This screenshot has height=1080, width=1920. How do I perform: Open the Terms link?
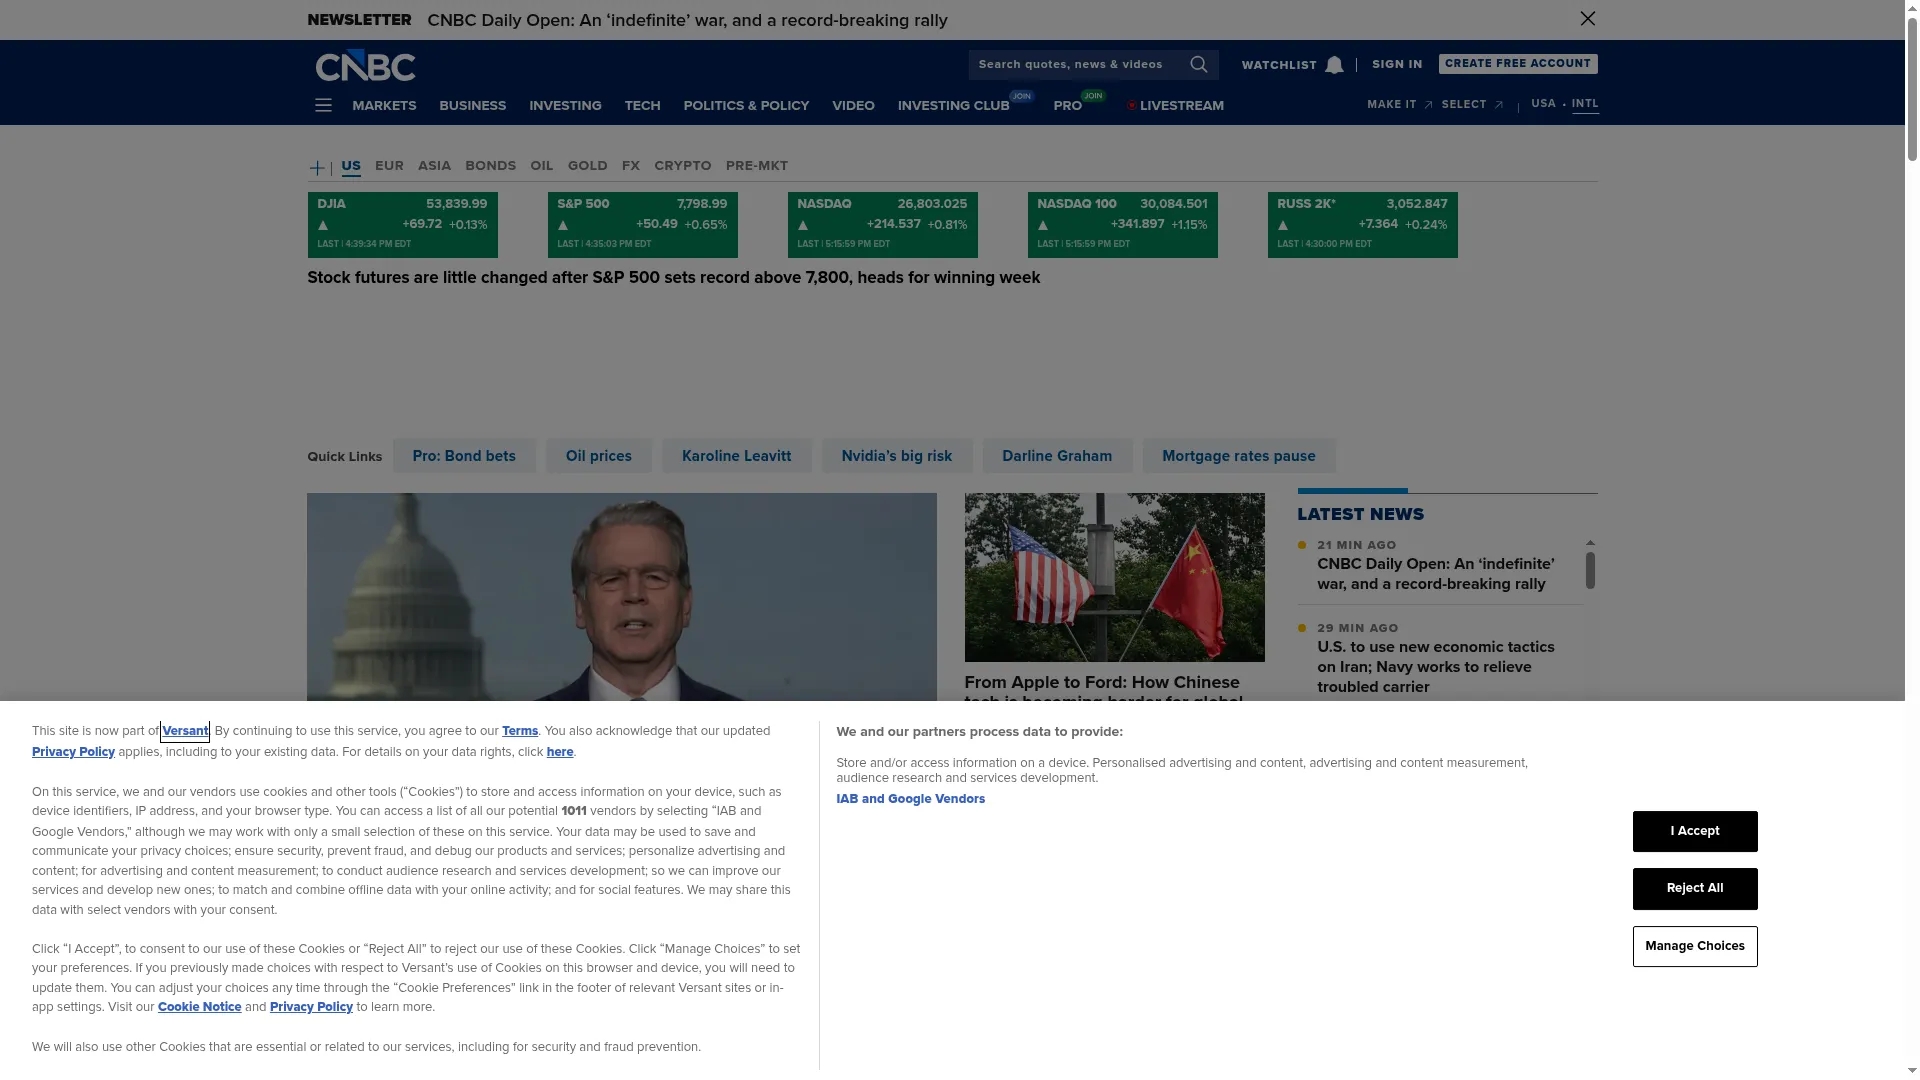pyautogui.click(x=520, y=731)
